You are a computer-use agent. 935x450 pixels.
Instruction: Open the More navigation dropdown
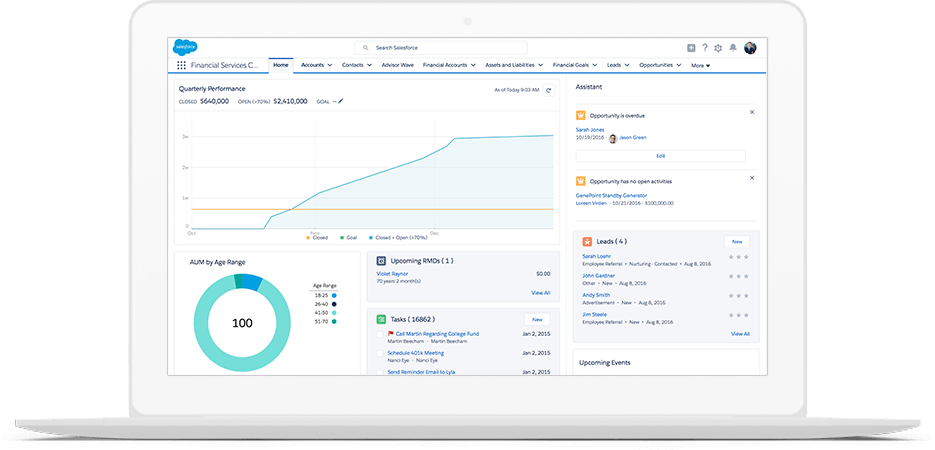[700, 66]
